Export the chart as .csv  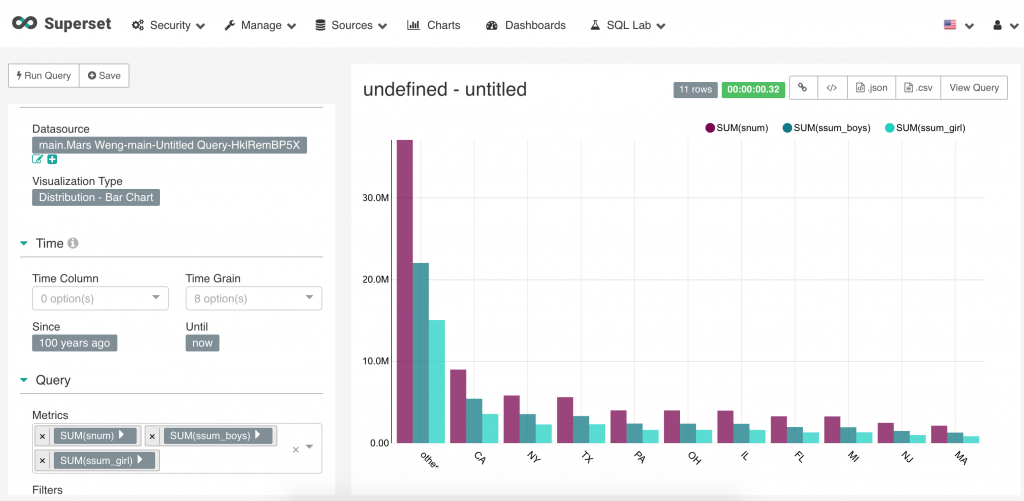(x=918, y=88)
